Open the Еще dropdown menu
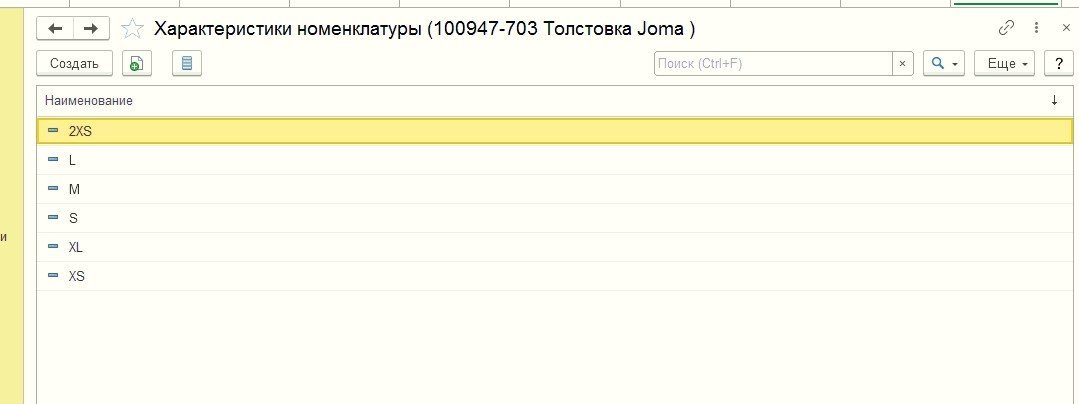The width and height of the screenshot is (1079, 404). (1005, 63)
